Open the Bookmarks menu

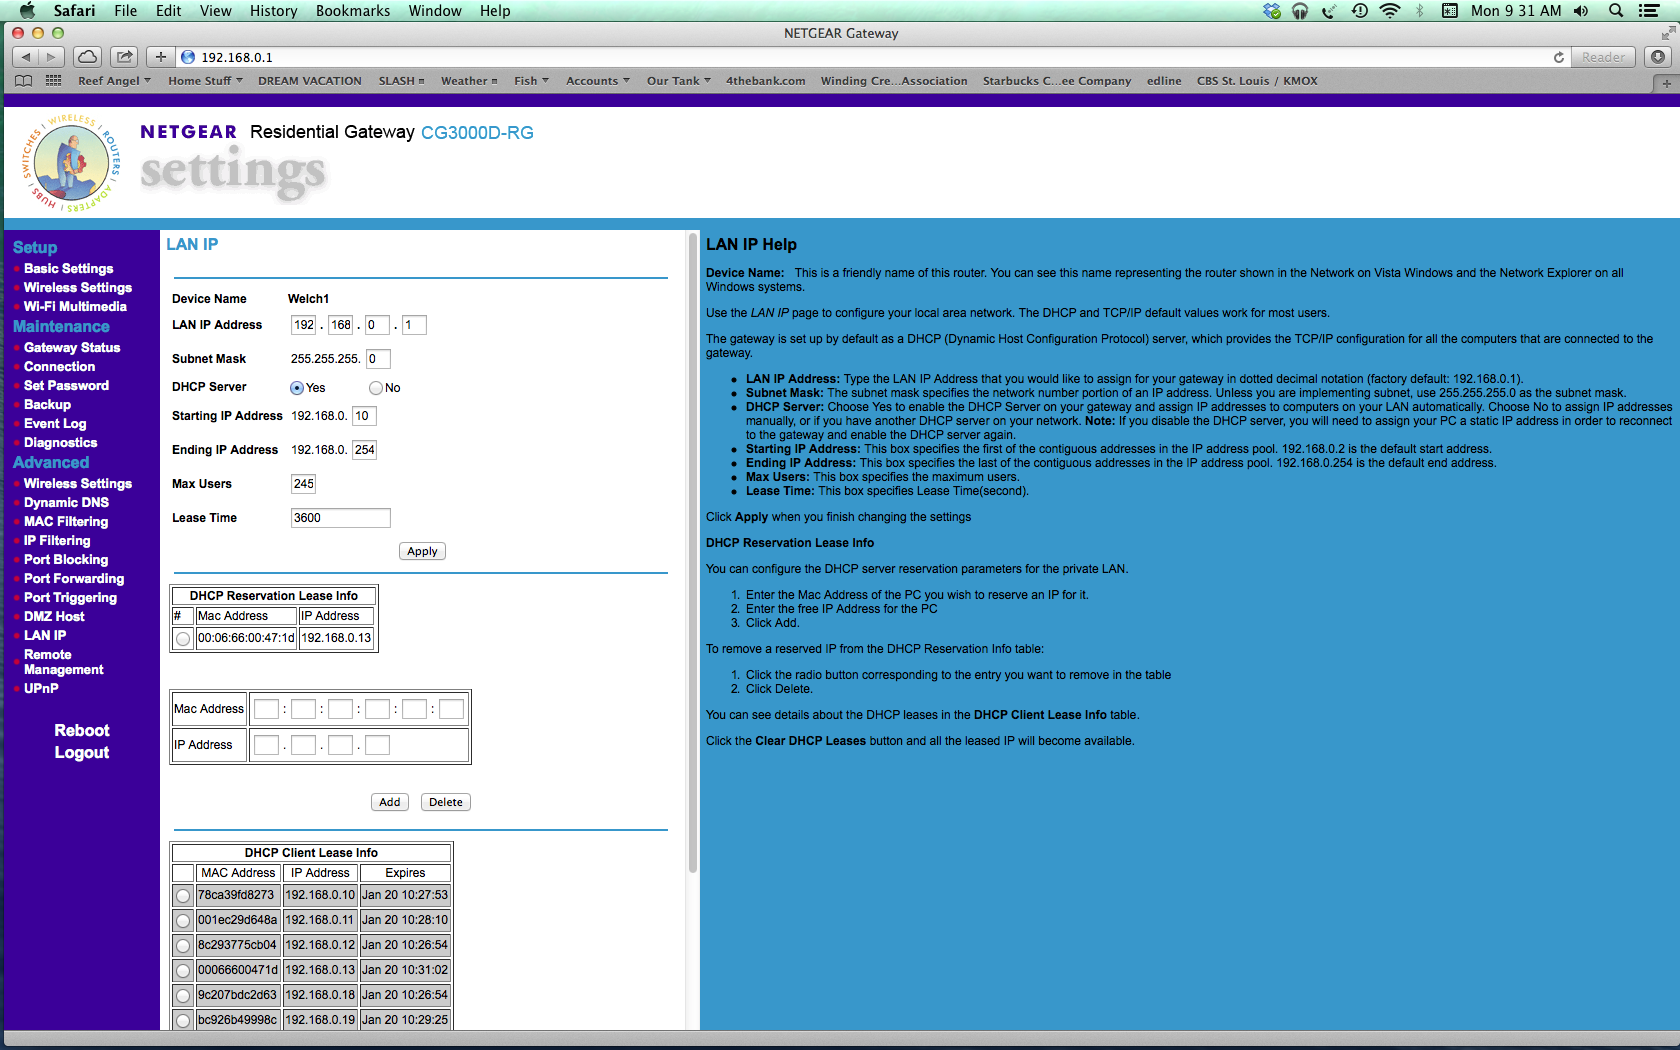(352, 11)
